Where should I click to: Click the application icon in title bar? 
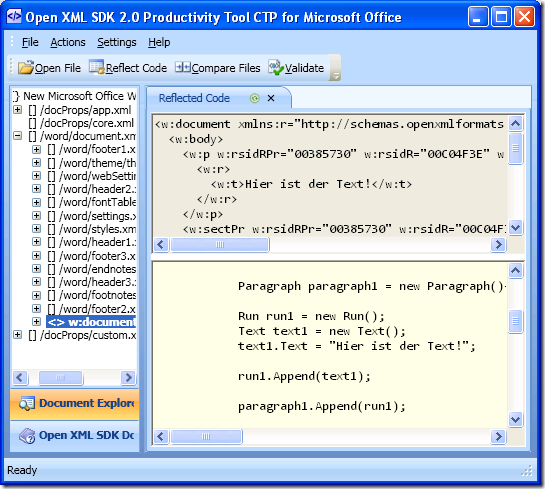(14, 16)
